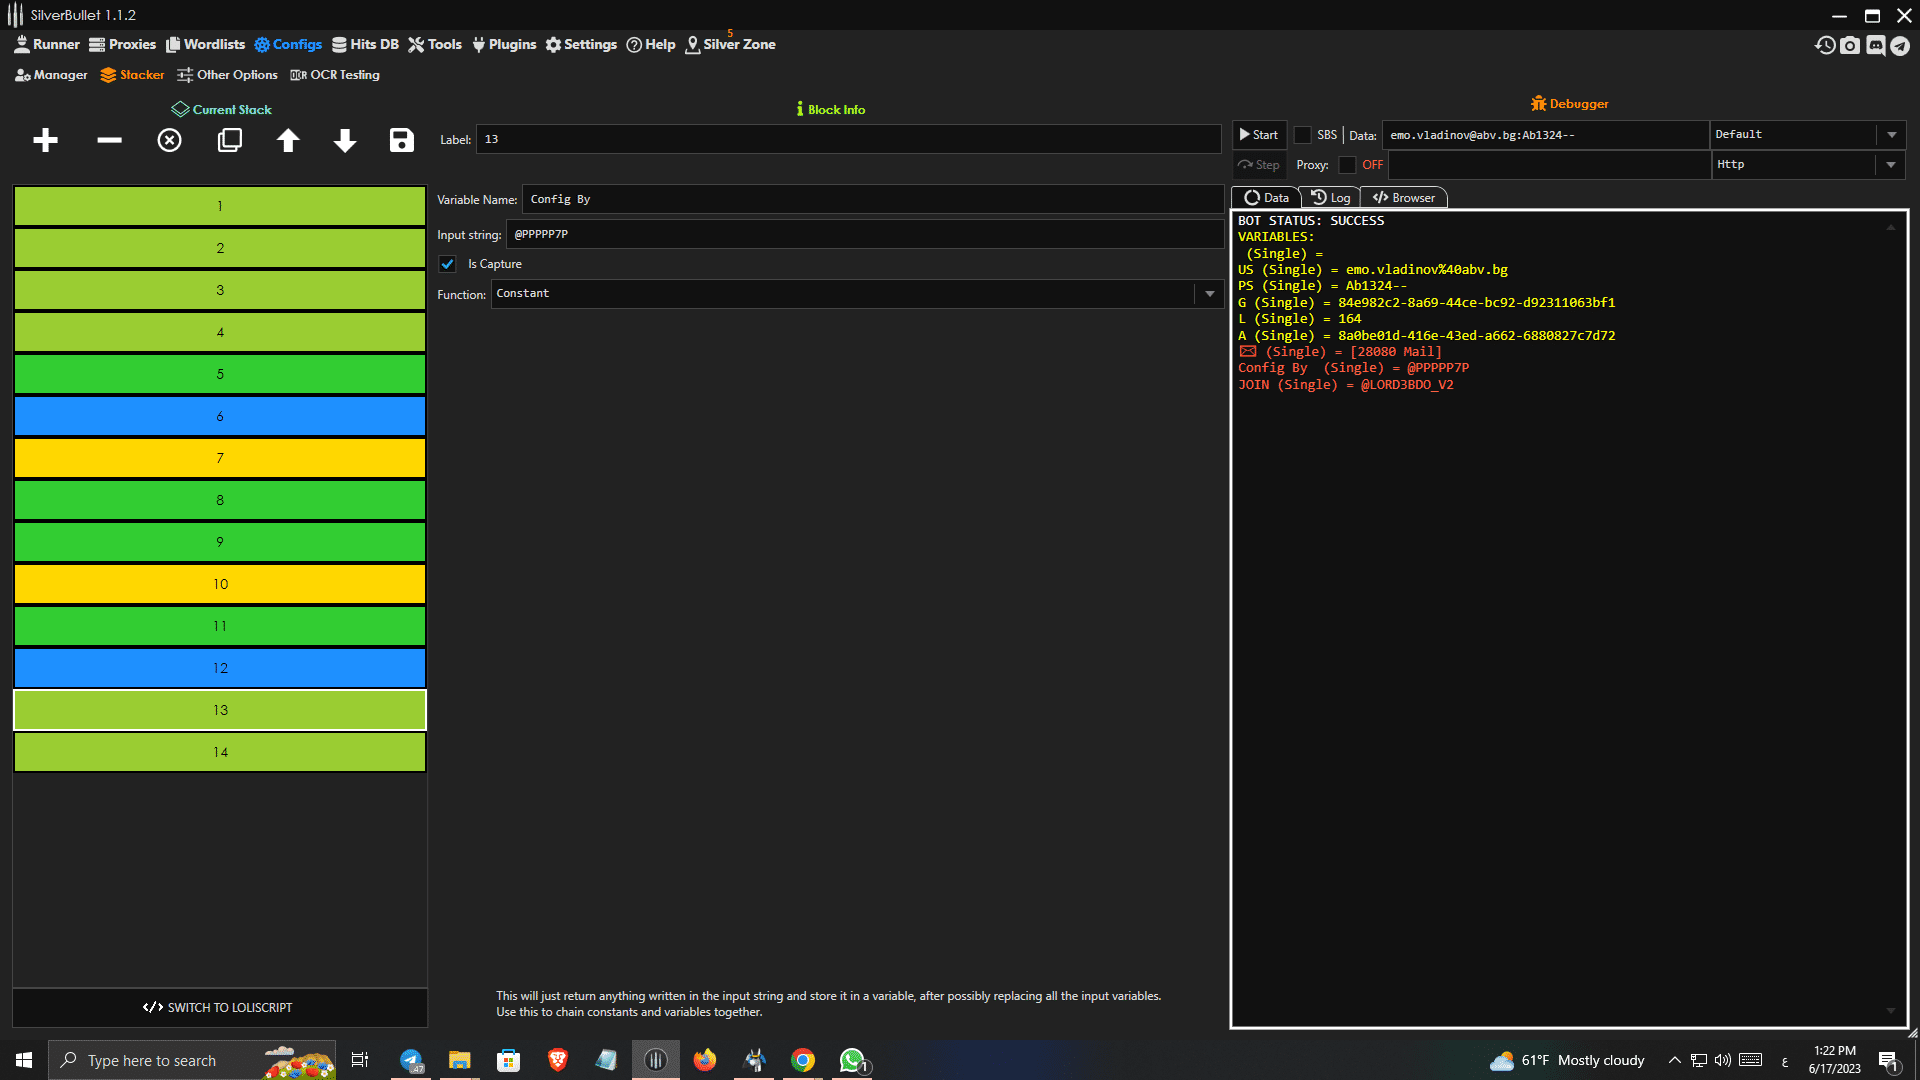Open the Http proxy type dropdown

click(x=1891, y=165)
